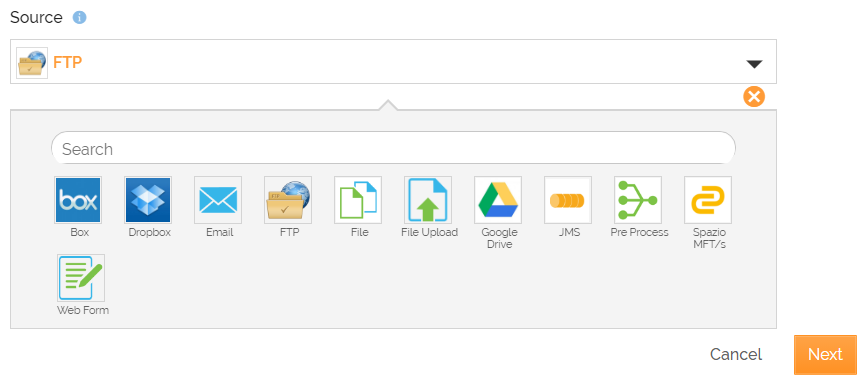Click the orange FTP selected value text

click(67, 63)
